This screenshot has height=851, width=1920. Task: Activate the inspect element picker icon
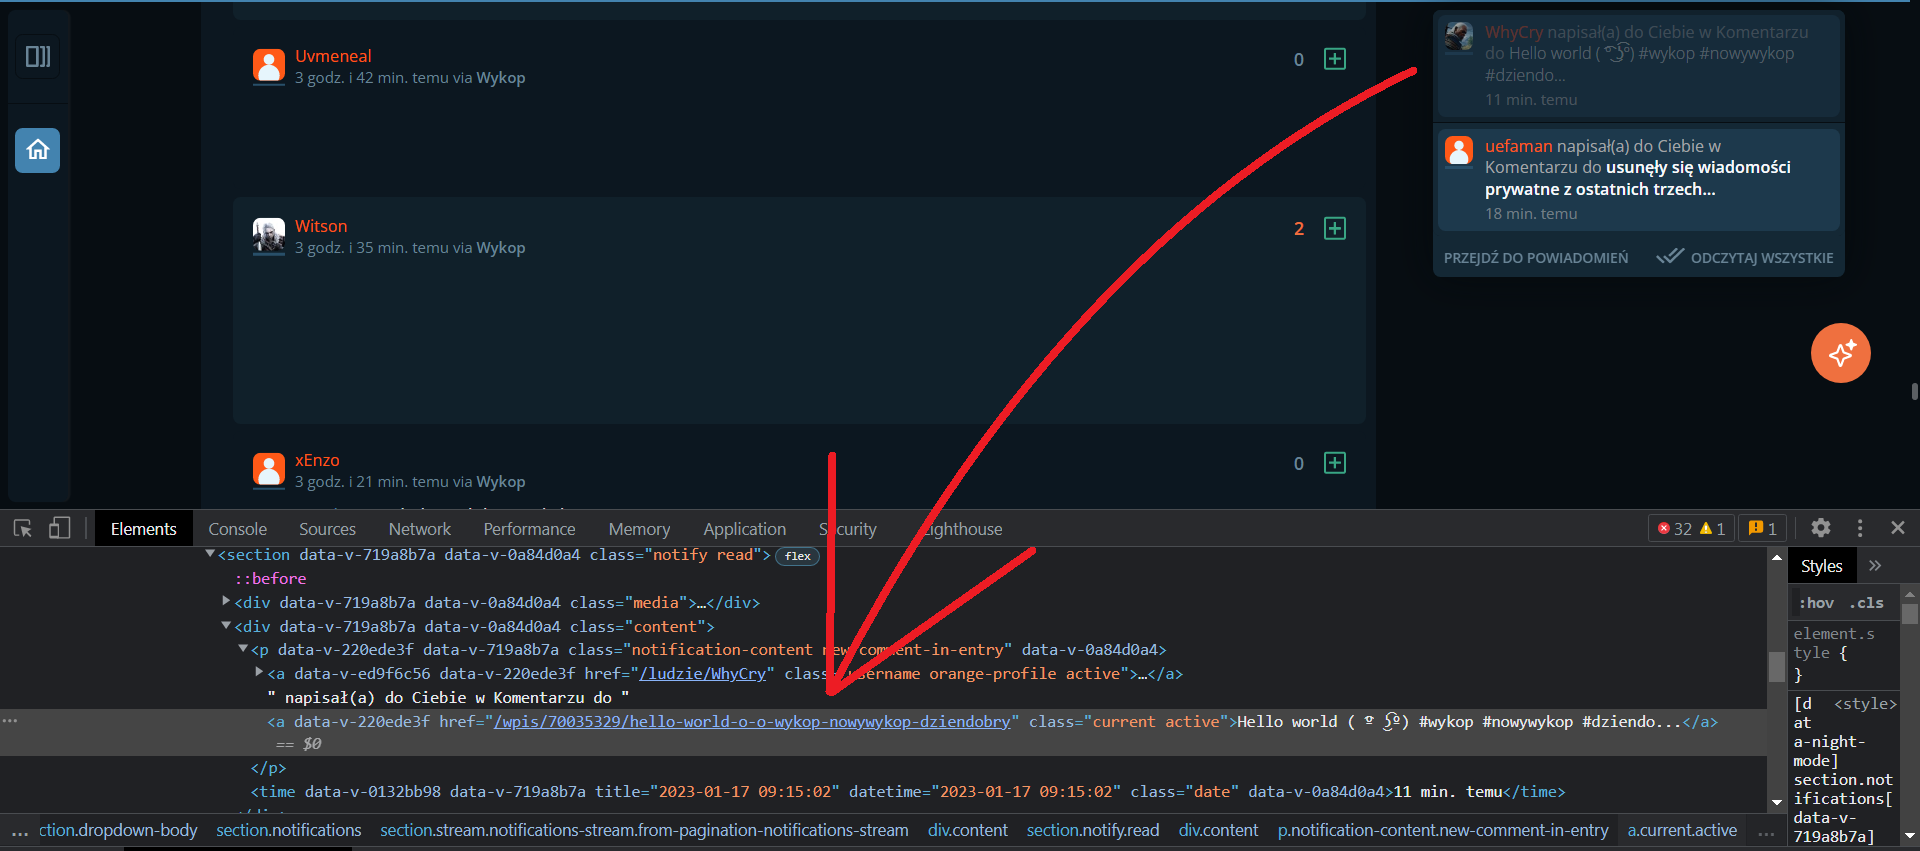pyautogui.click(x=22, y=528)
